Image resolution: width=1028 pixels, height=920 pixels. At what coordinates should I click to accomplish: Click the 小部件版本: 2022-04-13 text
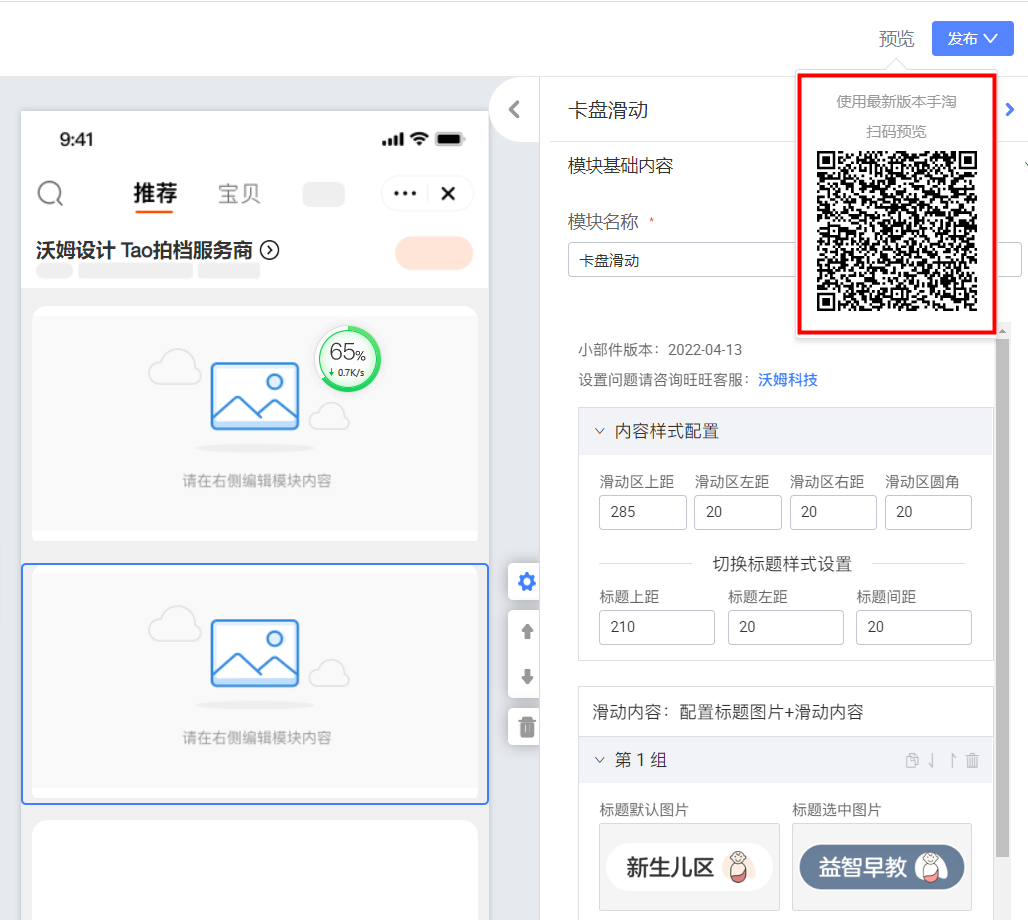(660, 350)
